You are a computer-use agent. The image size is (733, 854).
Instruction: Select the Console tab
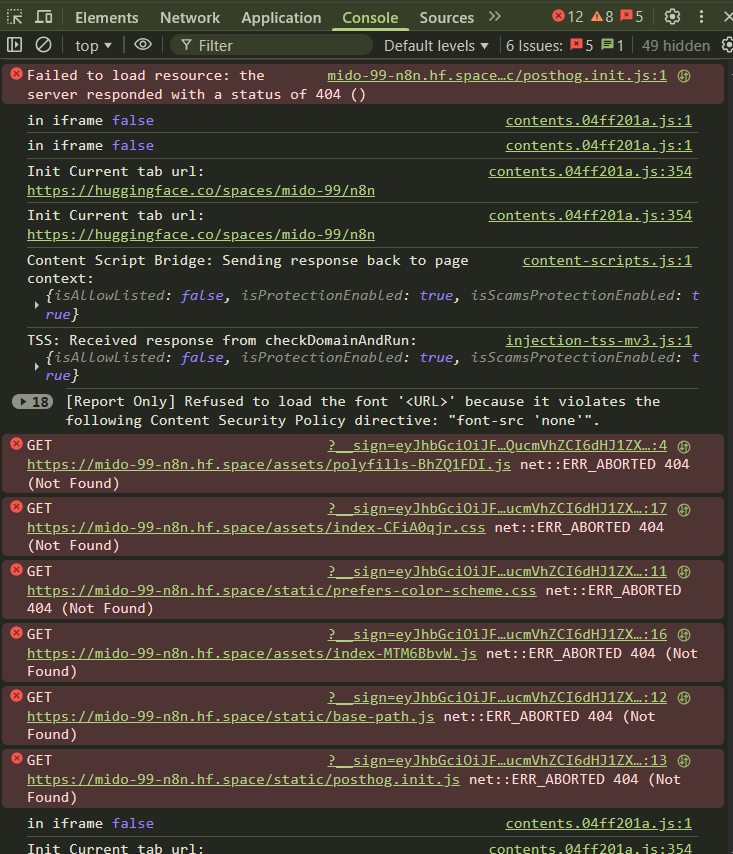pos(370,17)
